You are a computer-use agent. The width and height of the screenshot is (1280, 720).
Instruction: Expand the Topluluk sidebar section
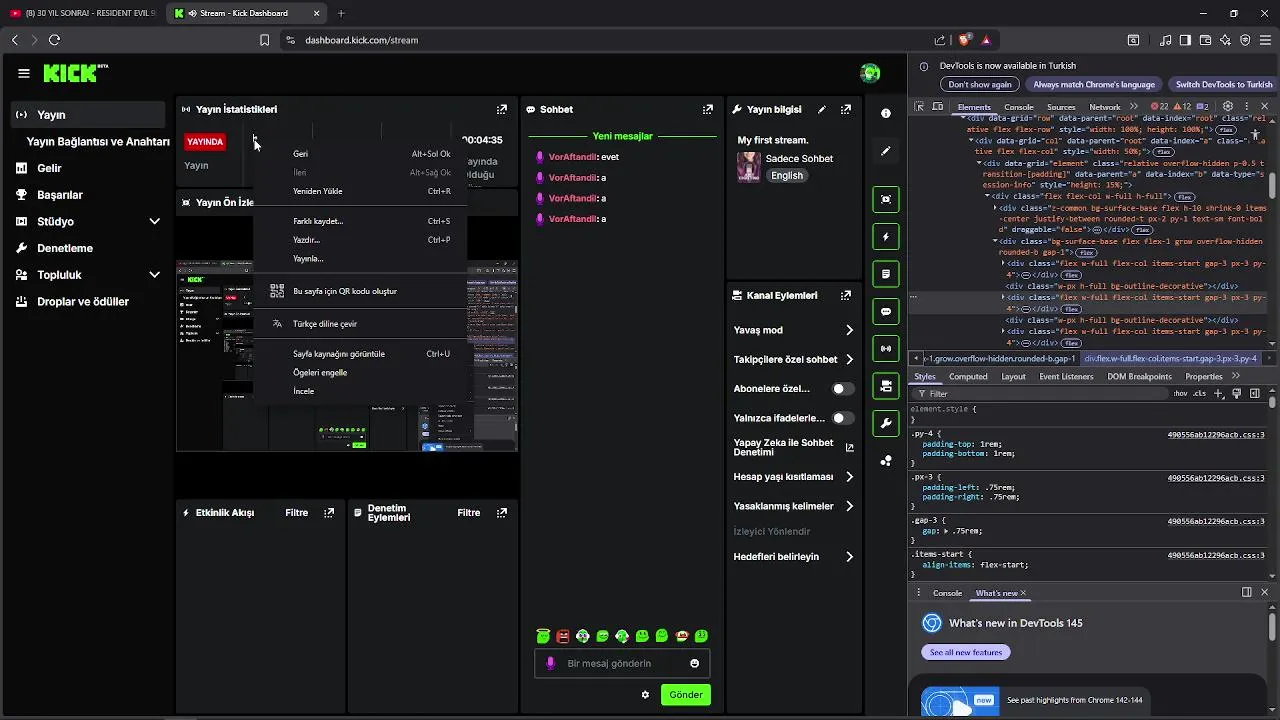tap(155, 275)
